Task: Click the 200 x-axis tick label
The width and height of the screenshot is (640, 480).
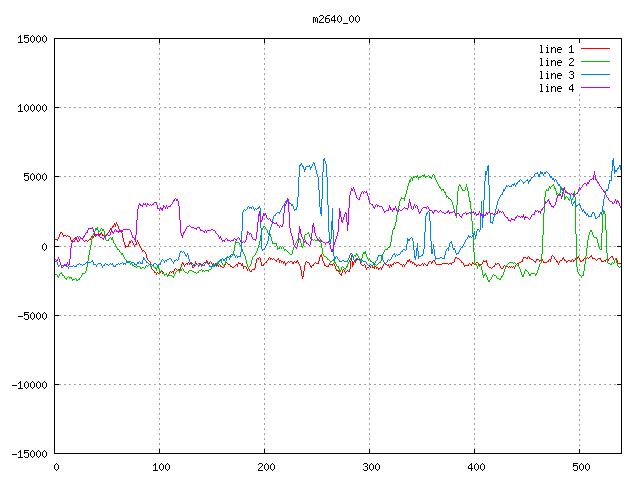Action: 265,467
